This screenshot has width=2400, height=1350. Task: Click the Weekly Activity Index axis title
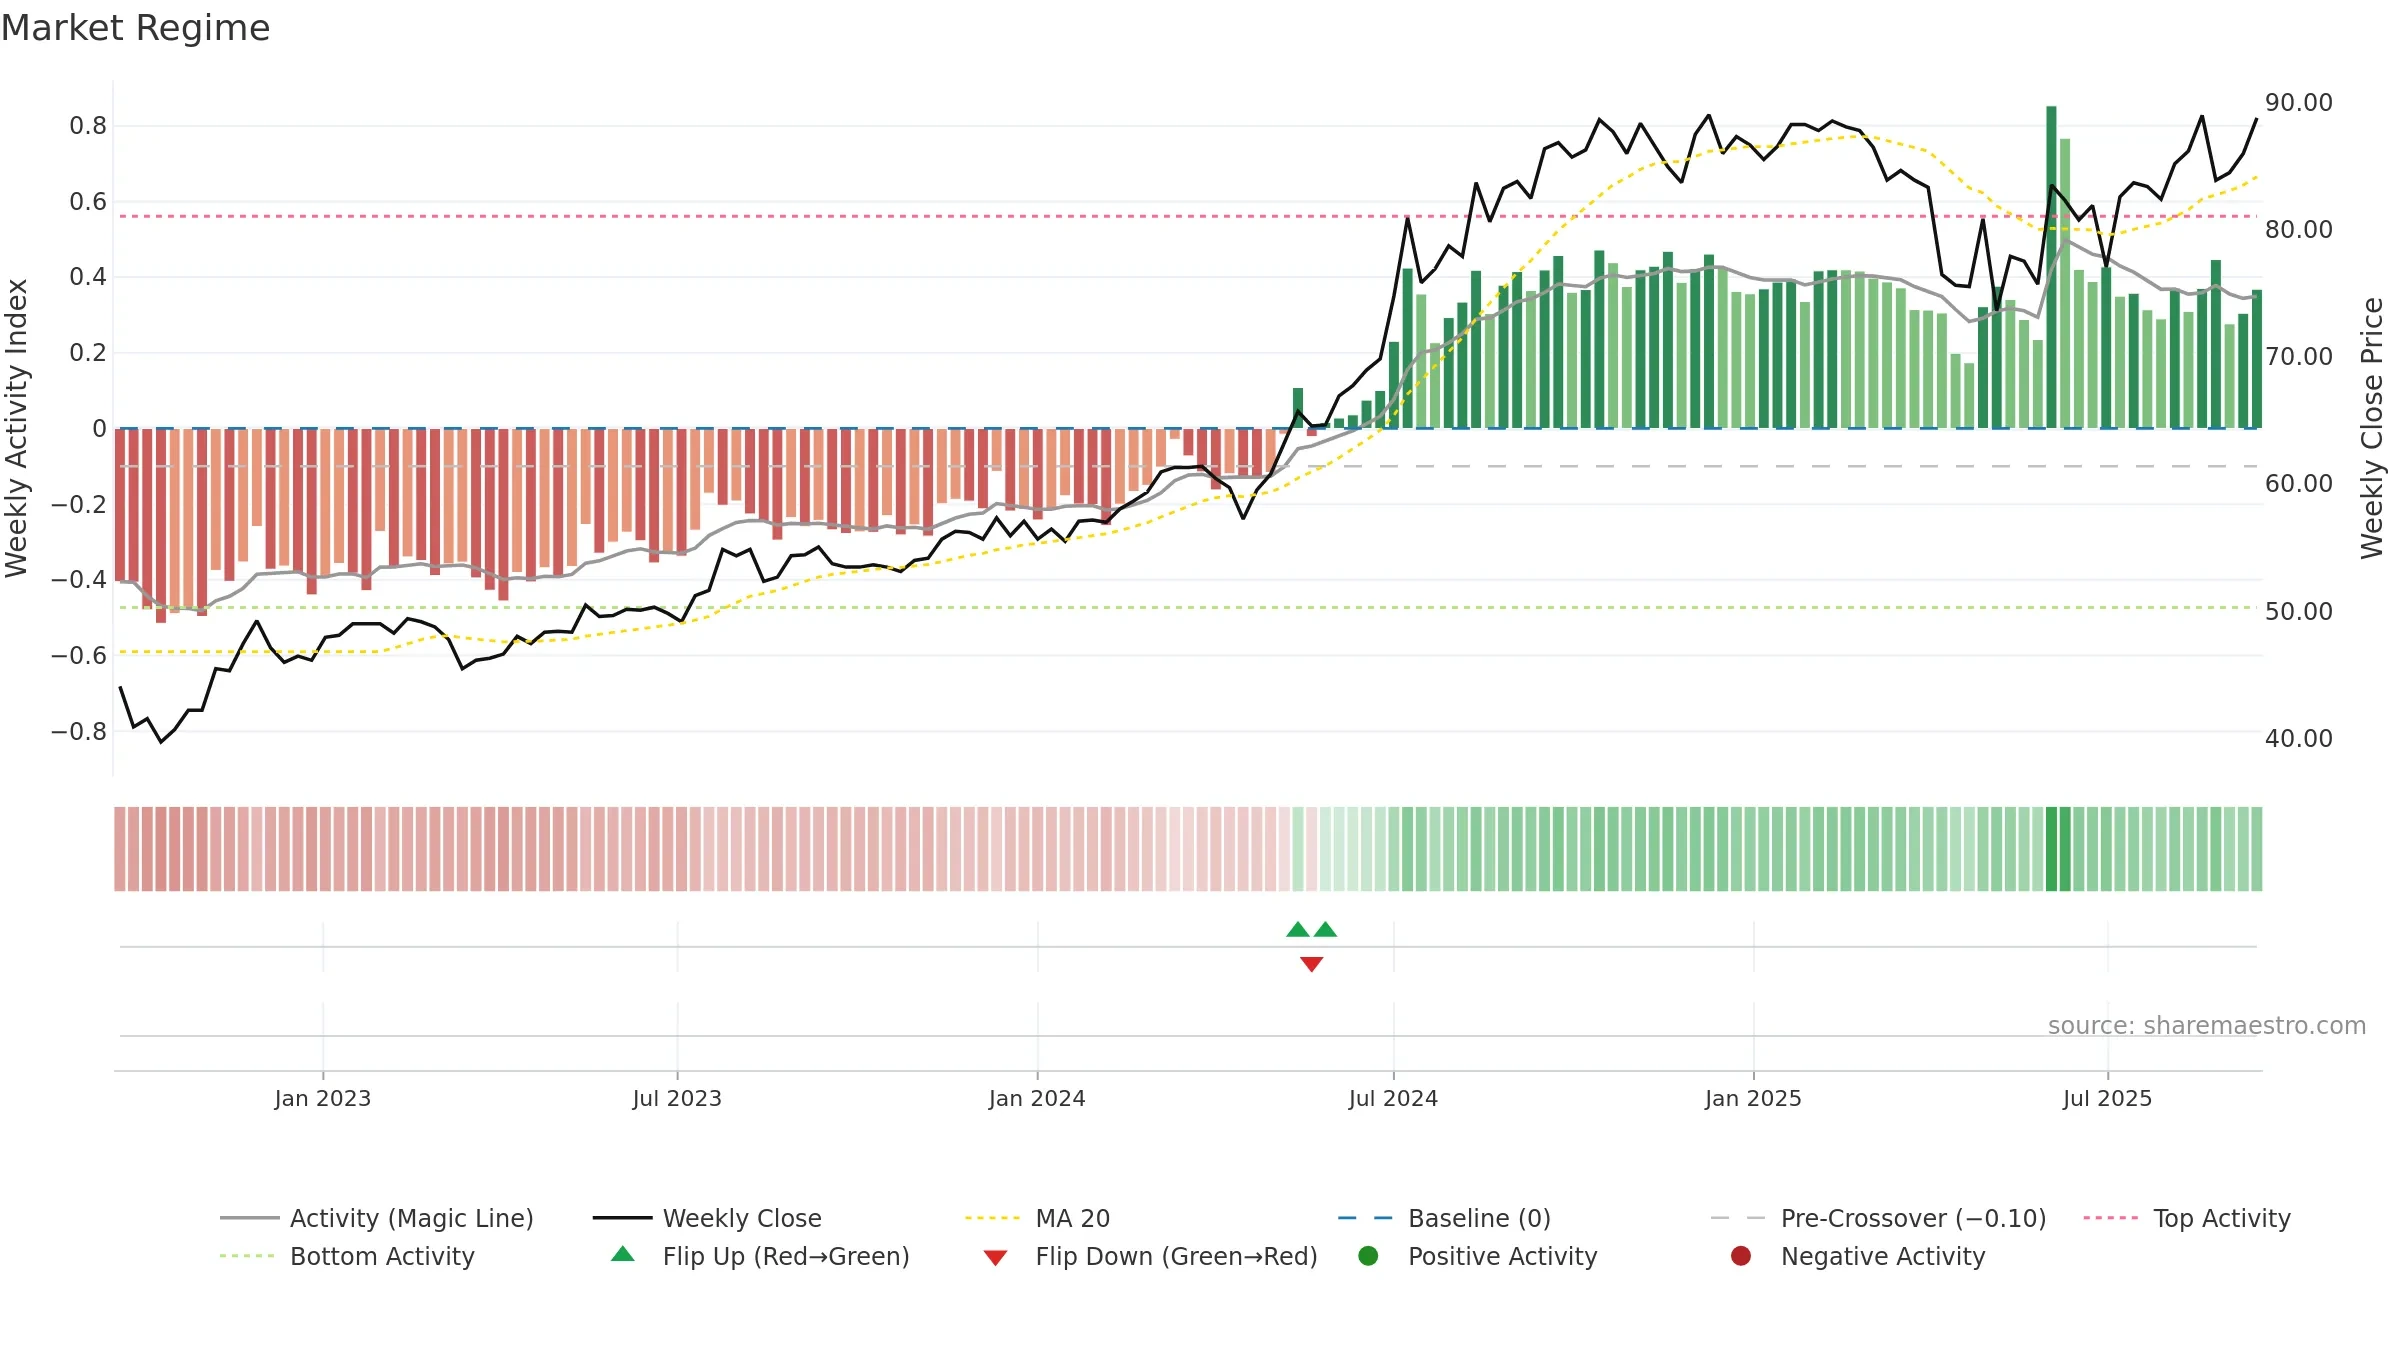tap(17, 428)
